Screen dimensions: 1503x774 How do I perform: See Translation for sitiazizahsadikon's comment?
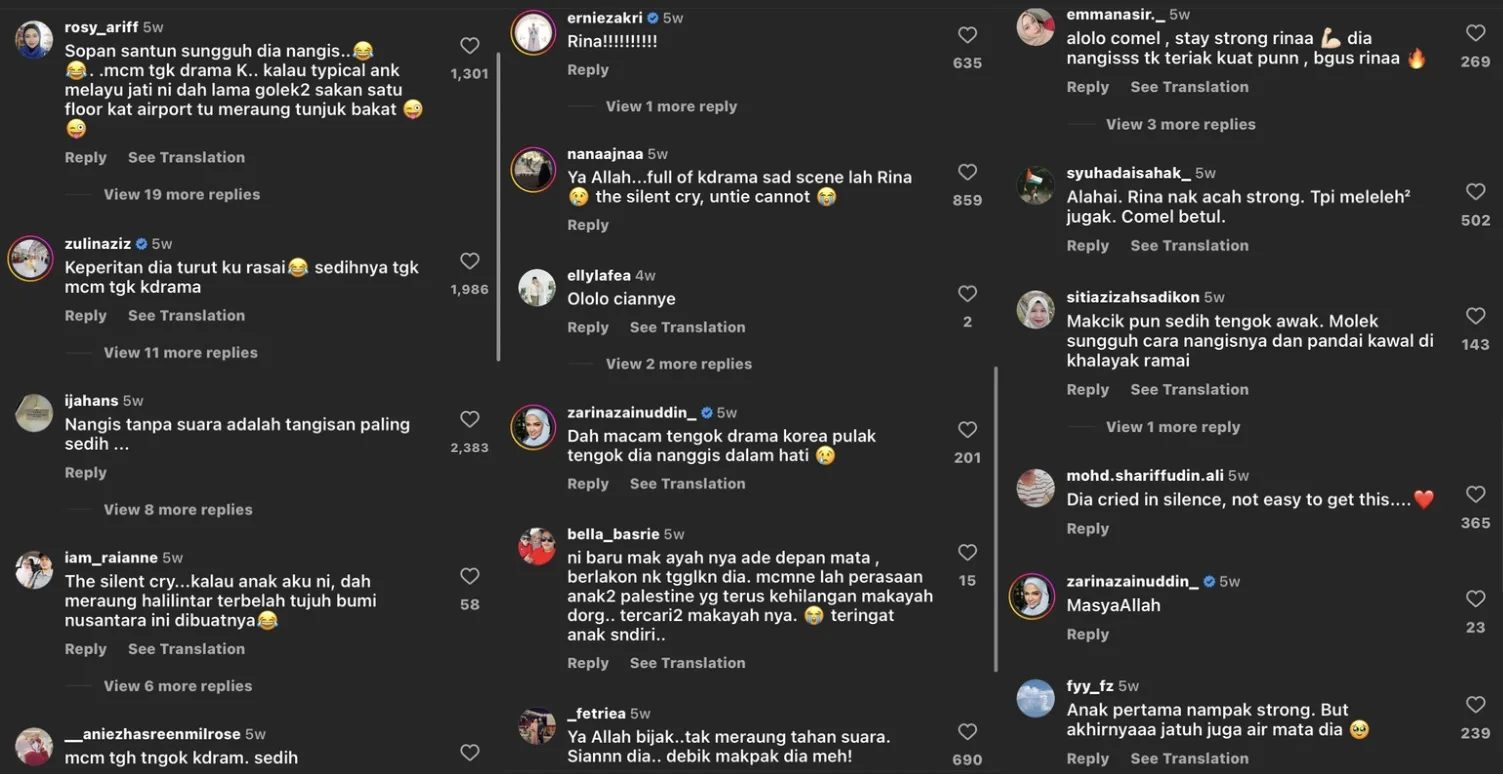(1189, 389)
